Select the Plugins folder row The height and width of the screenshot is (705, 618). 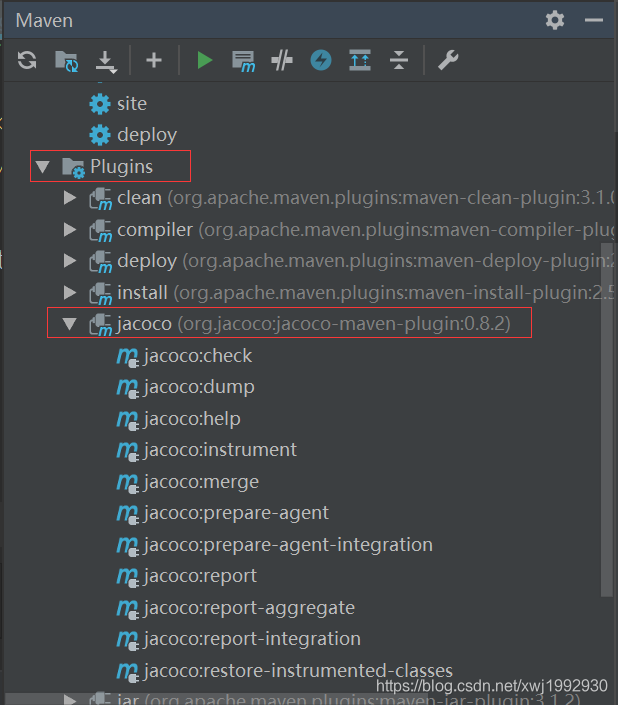point(110,166)
